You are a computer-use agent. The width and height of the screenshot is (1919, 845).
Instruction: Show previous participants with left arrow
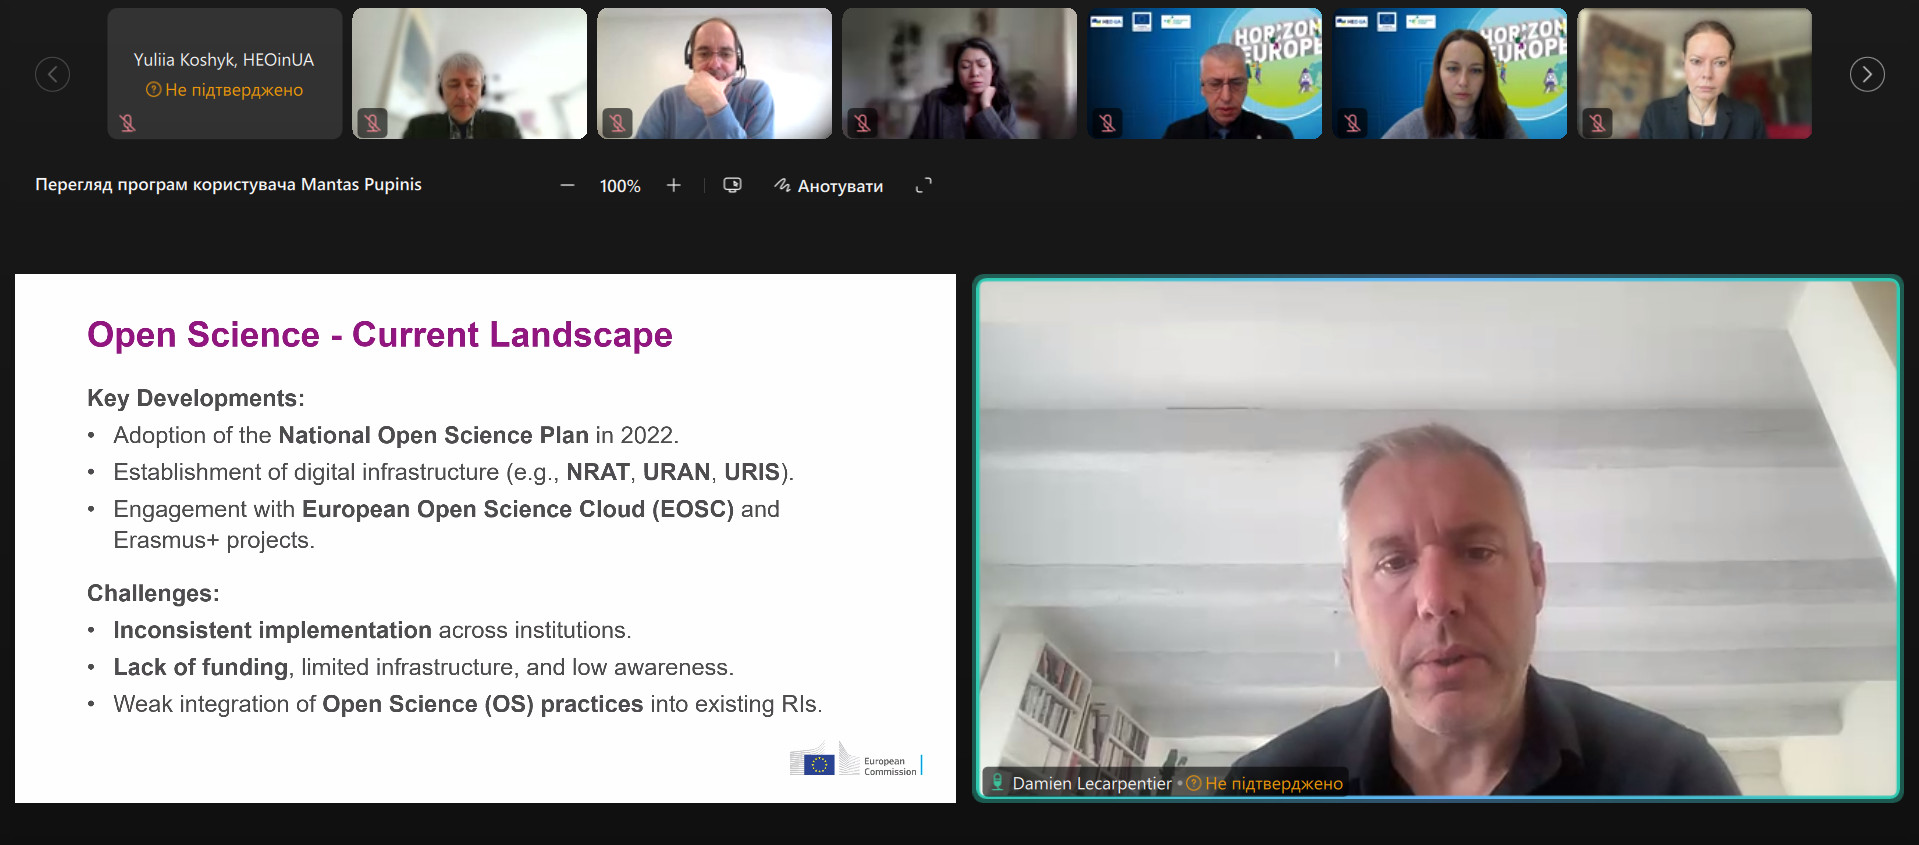52,74
